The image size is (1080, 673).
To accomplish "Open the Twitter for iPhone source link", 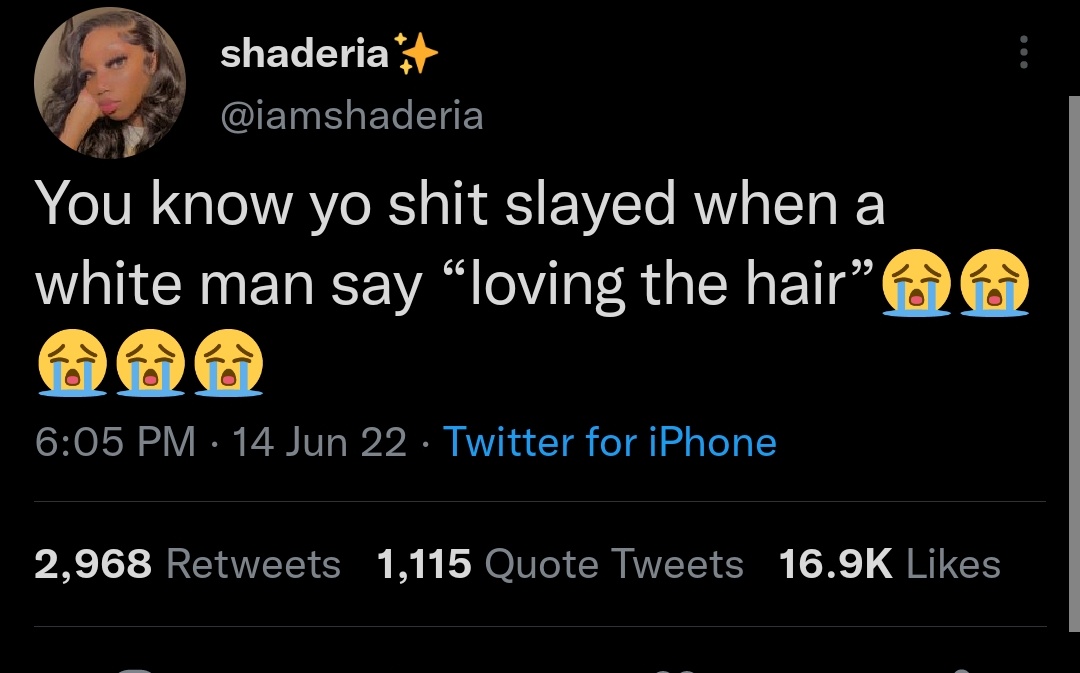I will click(610, 442).
